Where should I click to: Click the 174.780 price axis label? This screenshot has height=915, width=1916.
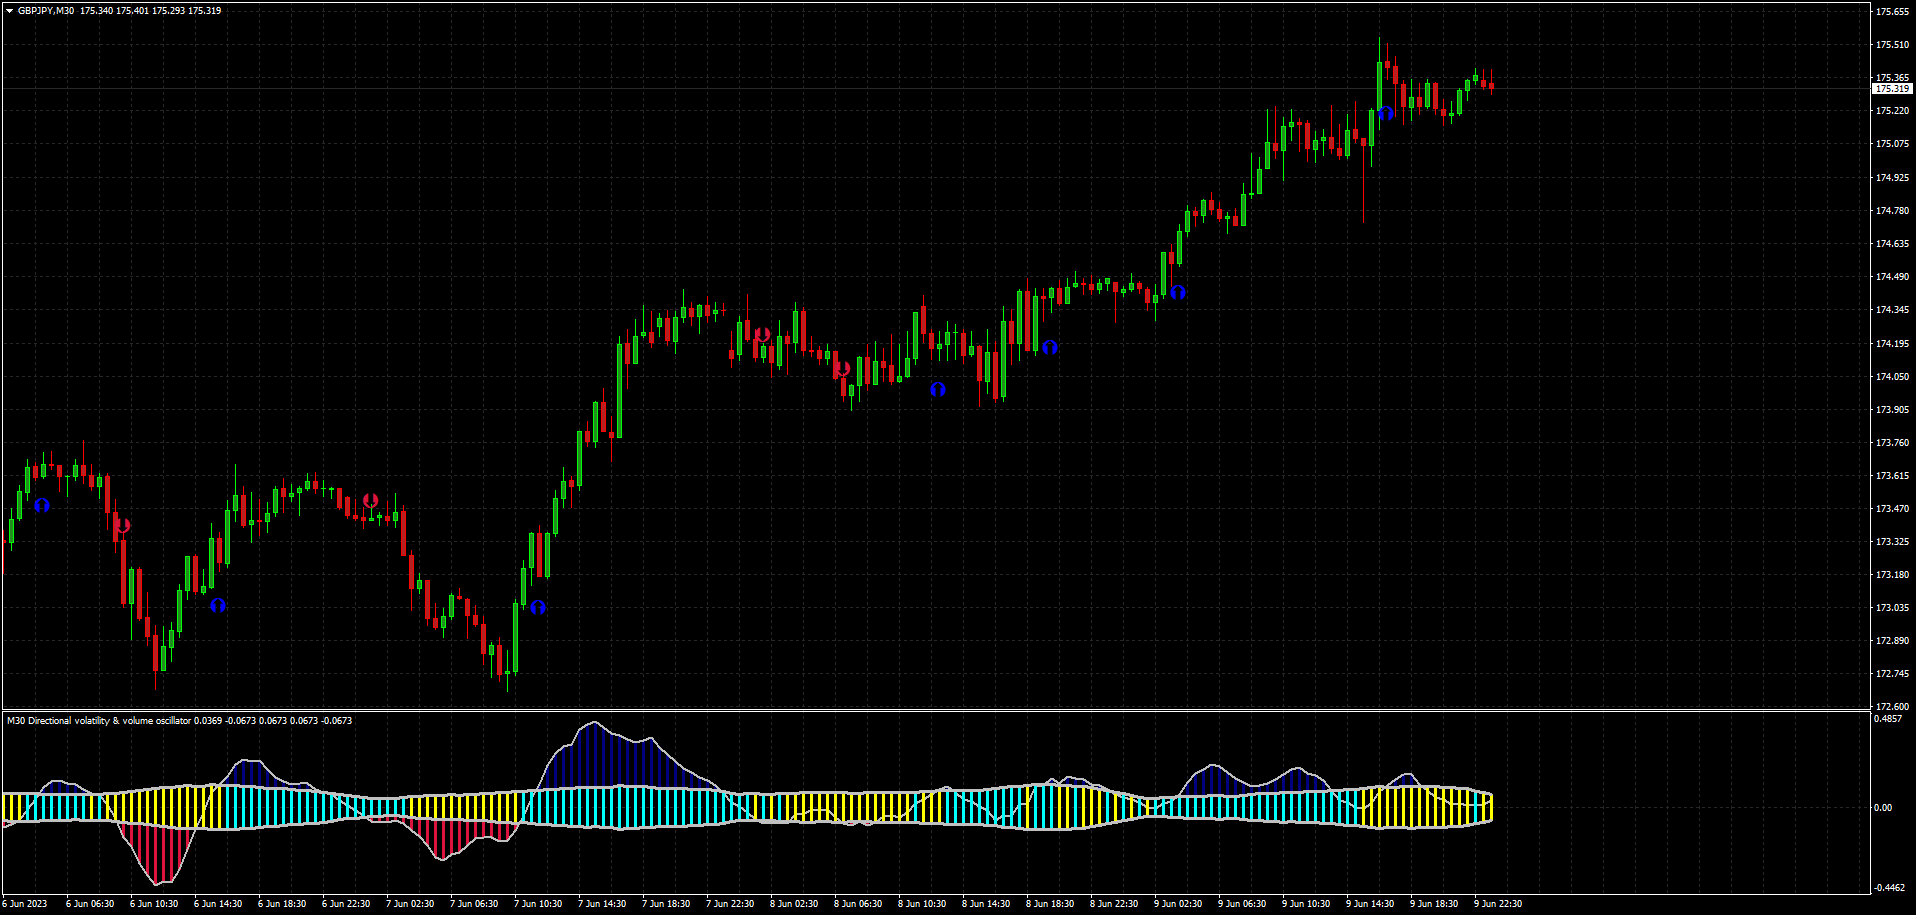(x=1892, y=211)
